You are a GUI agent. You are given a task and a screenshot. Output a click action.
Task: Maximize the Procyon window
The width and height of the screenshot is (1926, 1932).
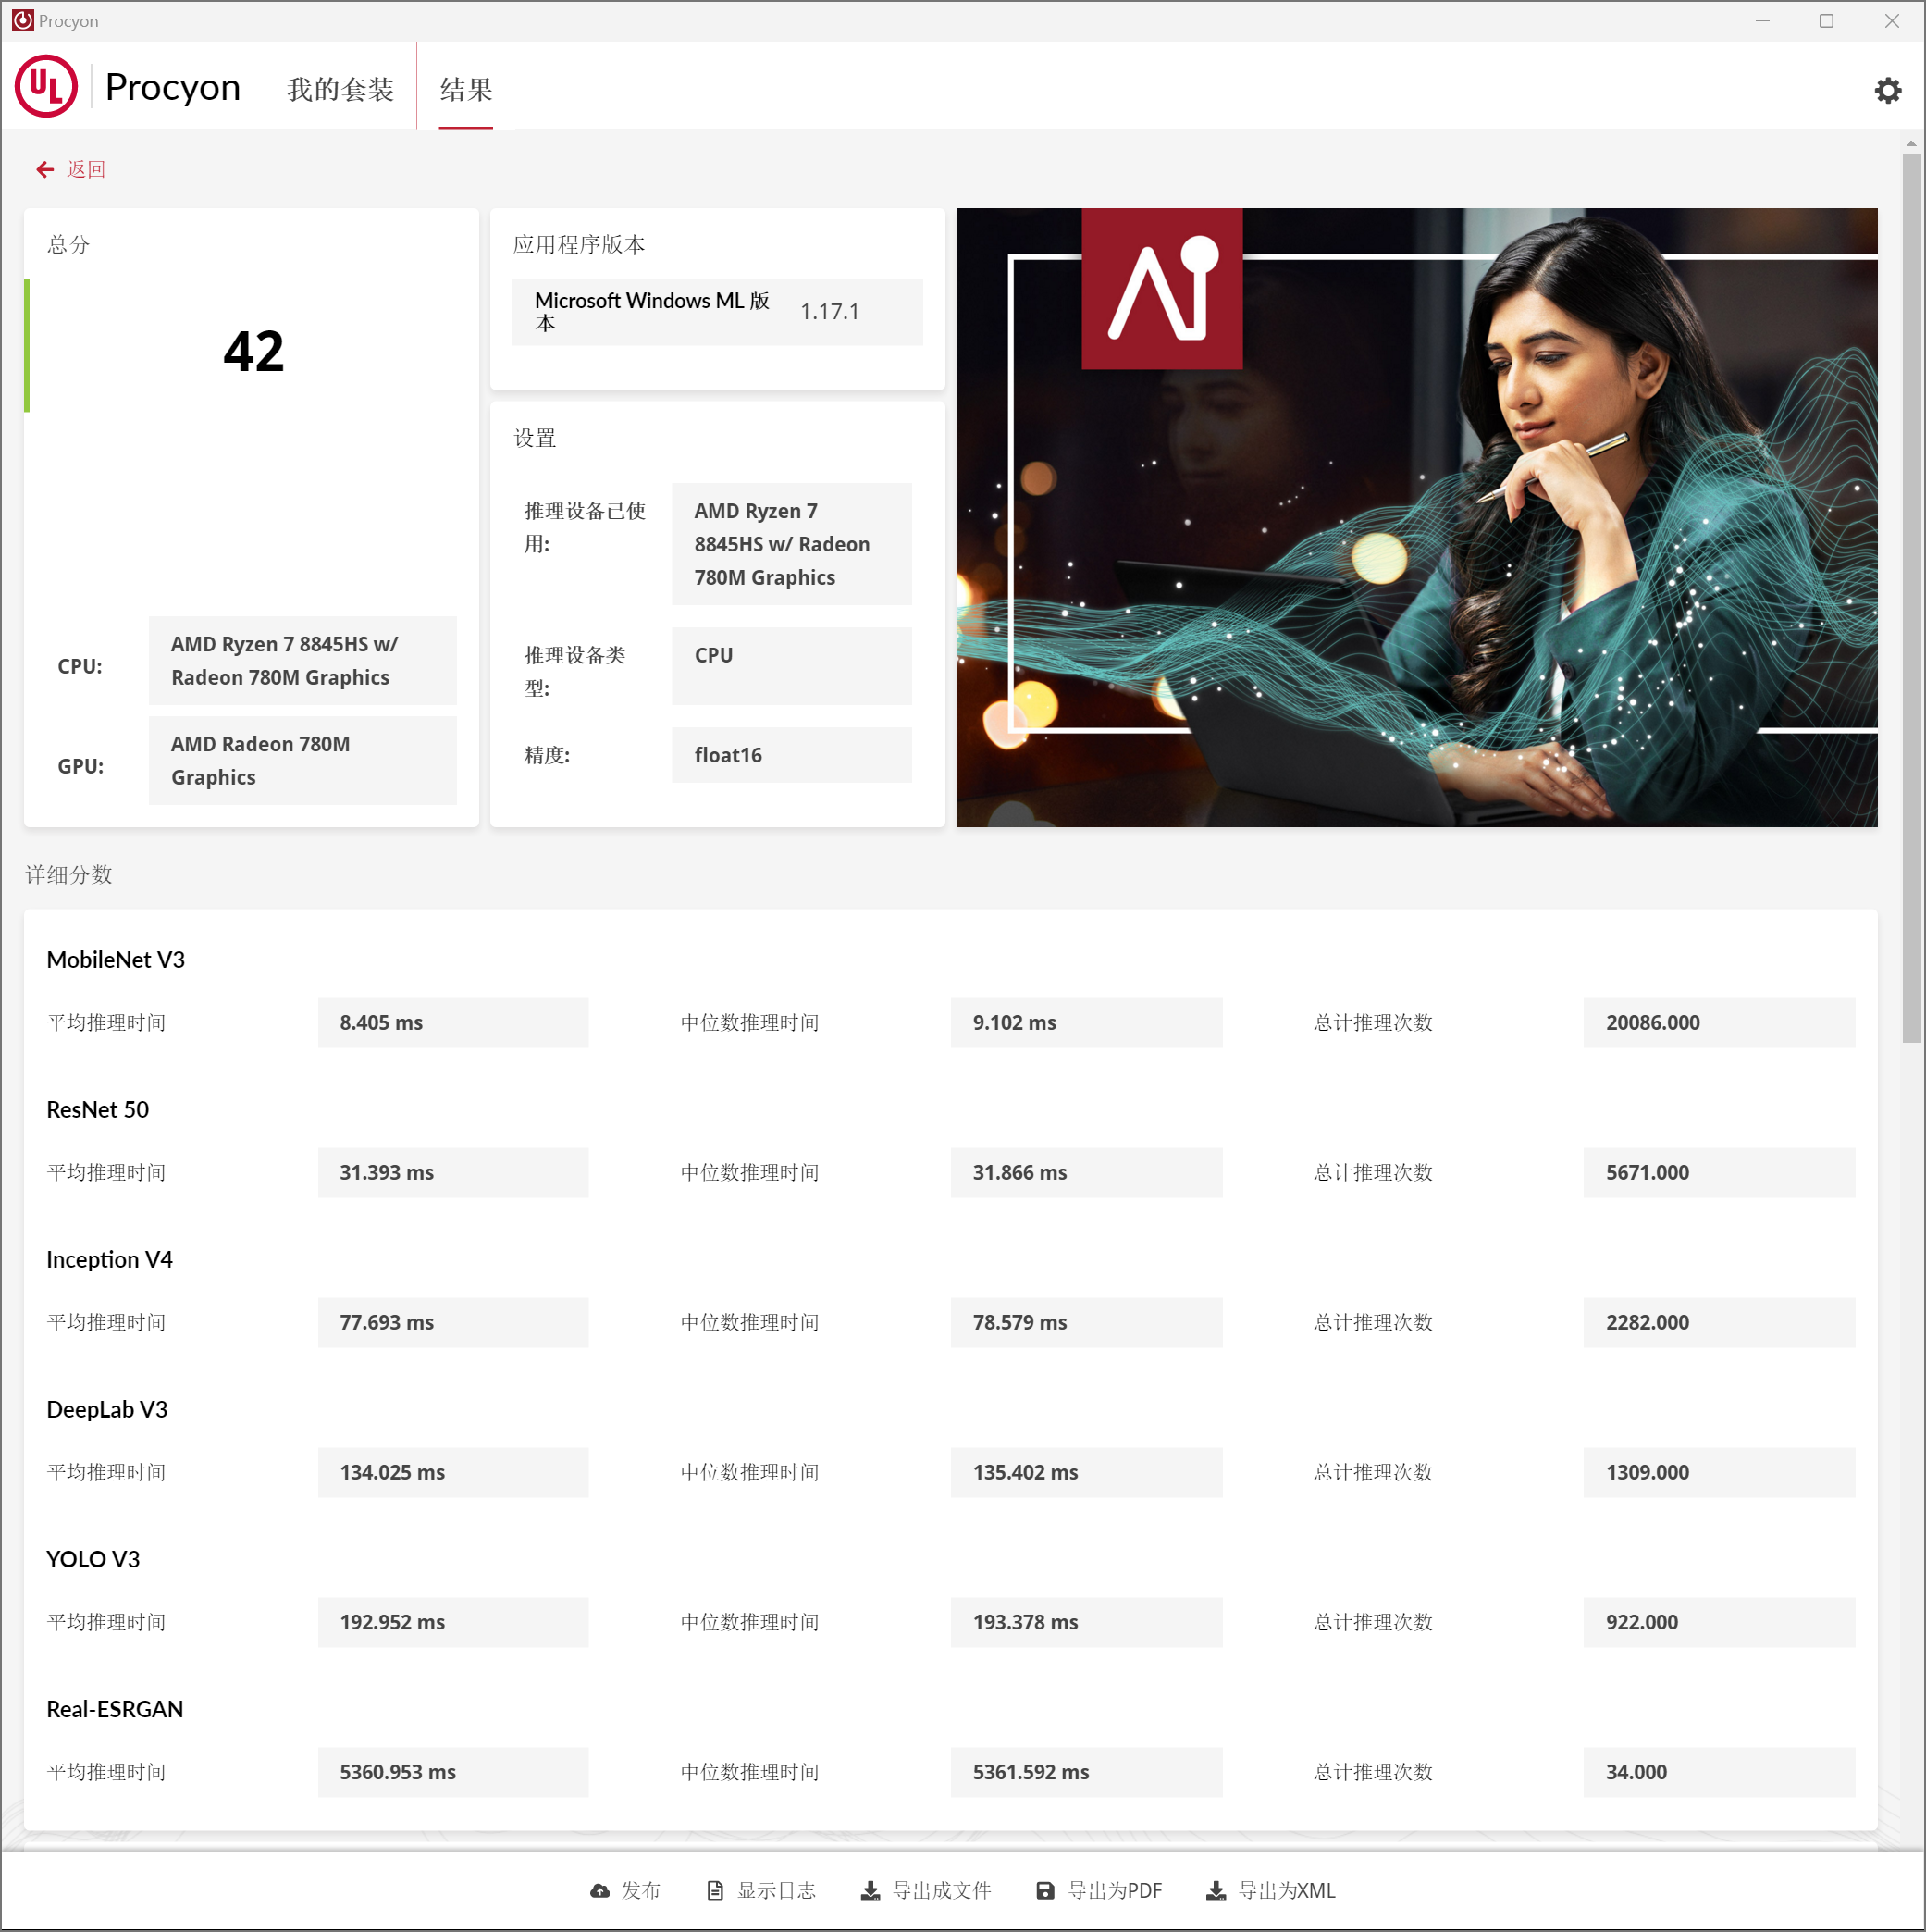[1826, 20]
